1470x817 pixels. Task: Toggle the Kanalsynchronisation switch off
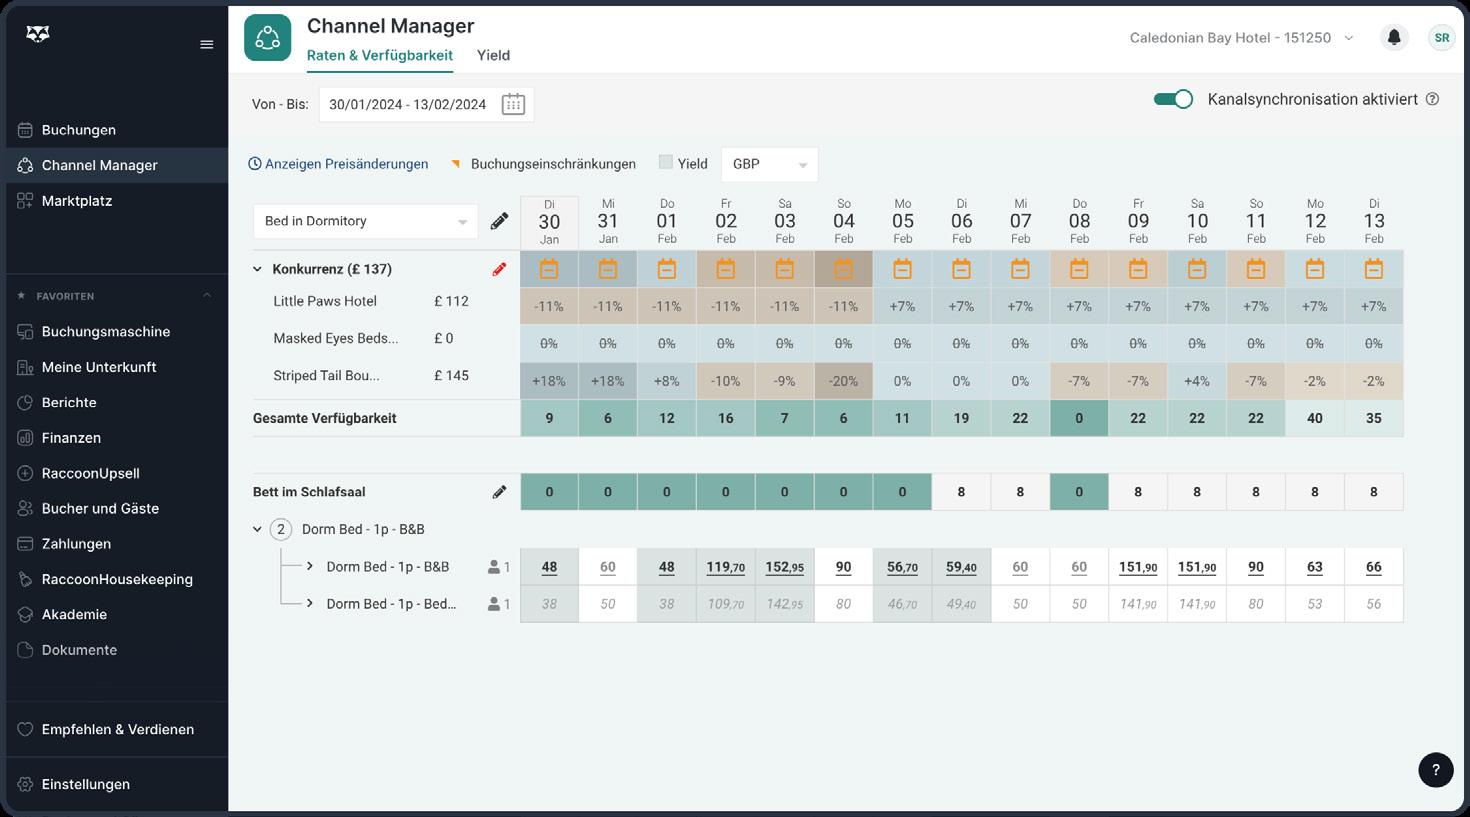(1173, 99)
